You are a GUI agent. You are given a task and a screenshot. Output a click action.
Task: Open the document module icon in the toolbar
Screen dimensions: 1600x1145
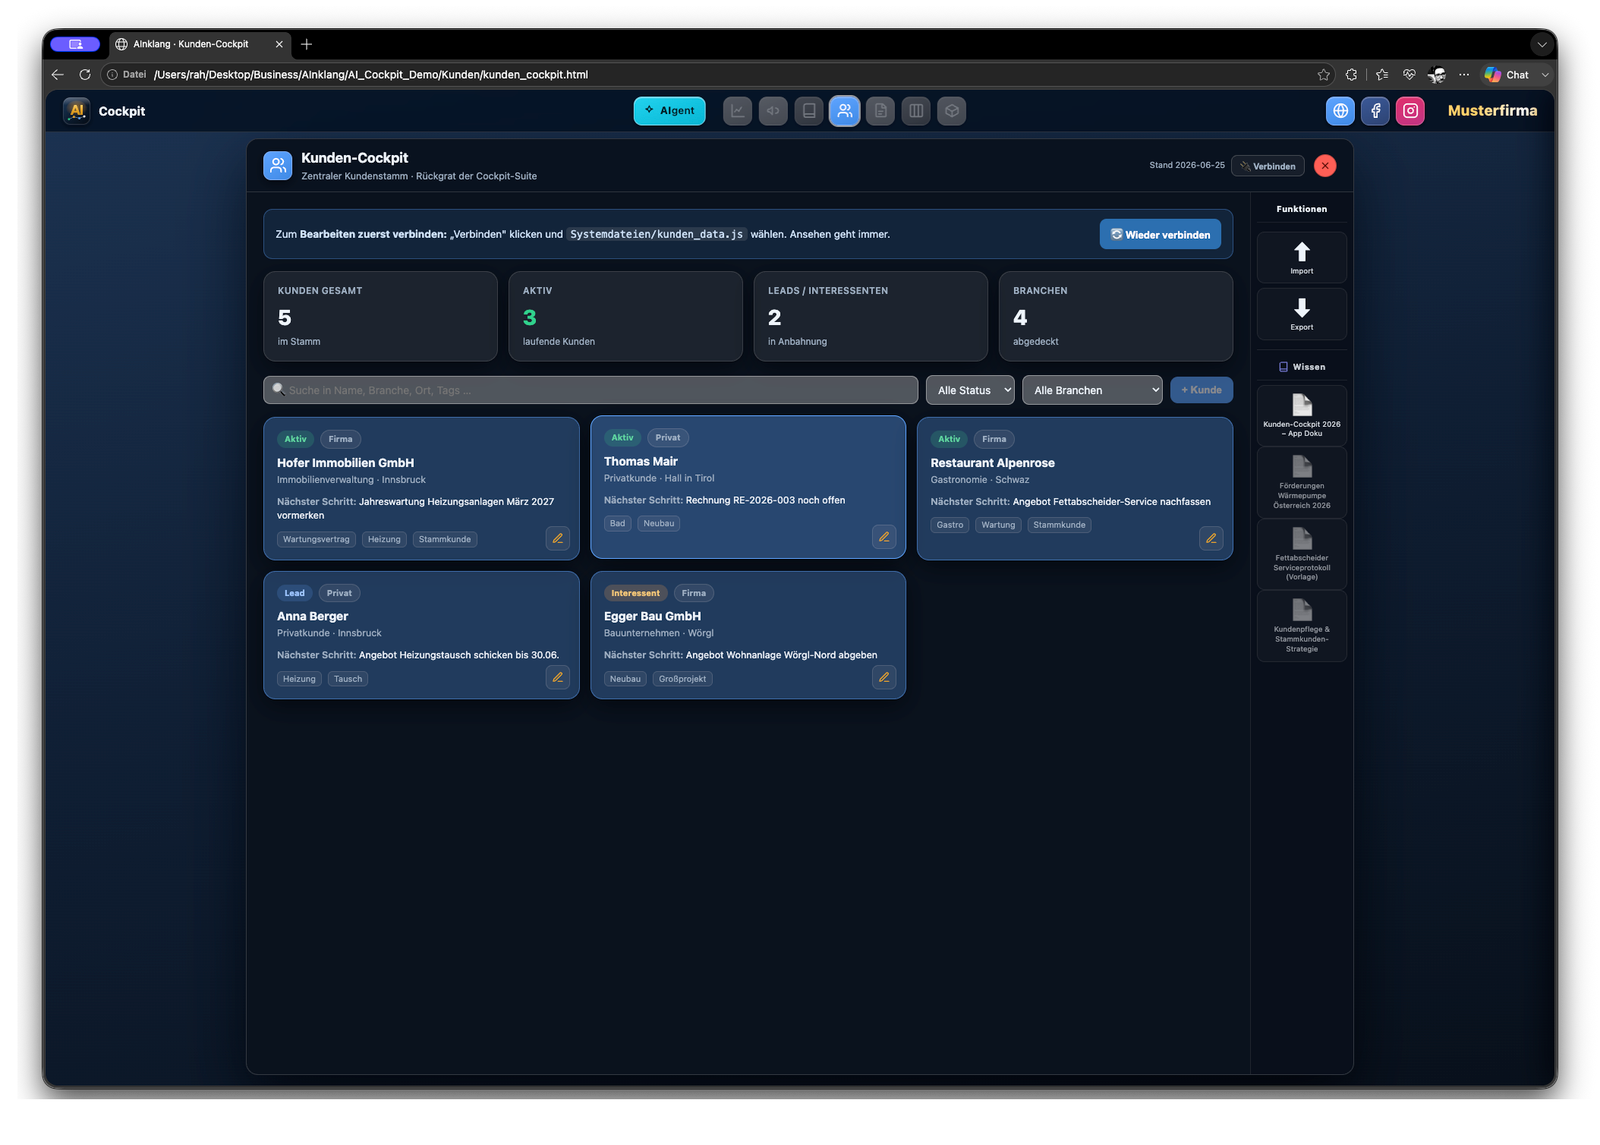(x=881, y=111)
